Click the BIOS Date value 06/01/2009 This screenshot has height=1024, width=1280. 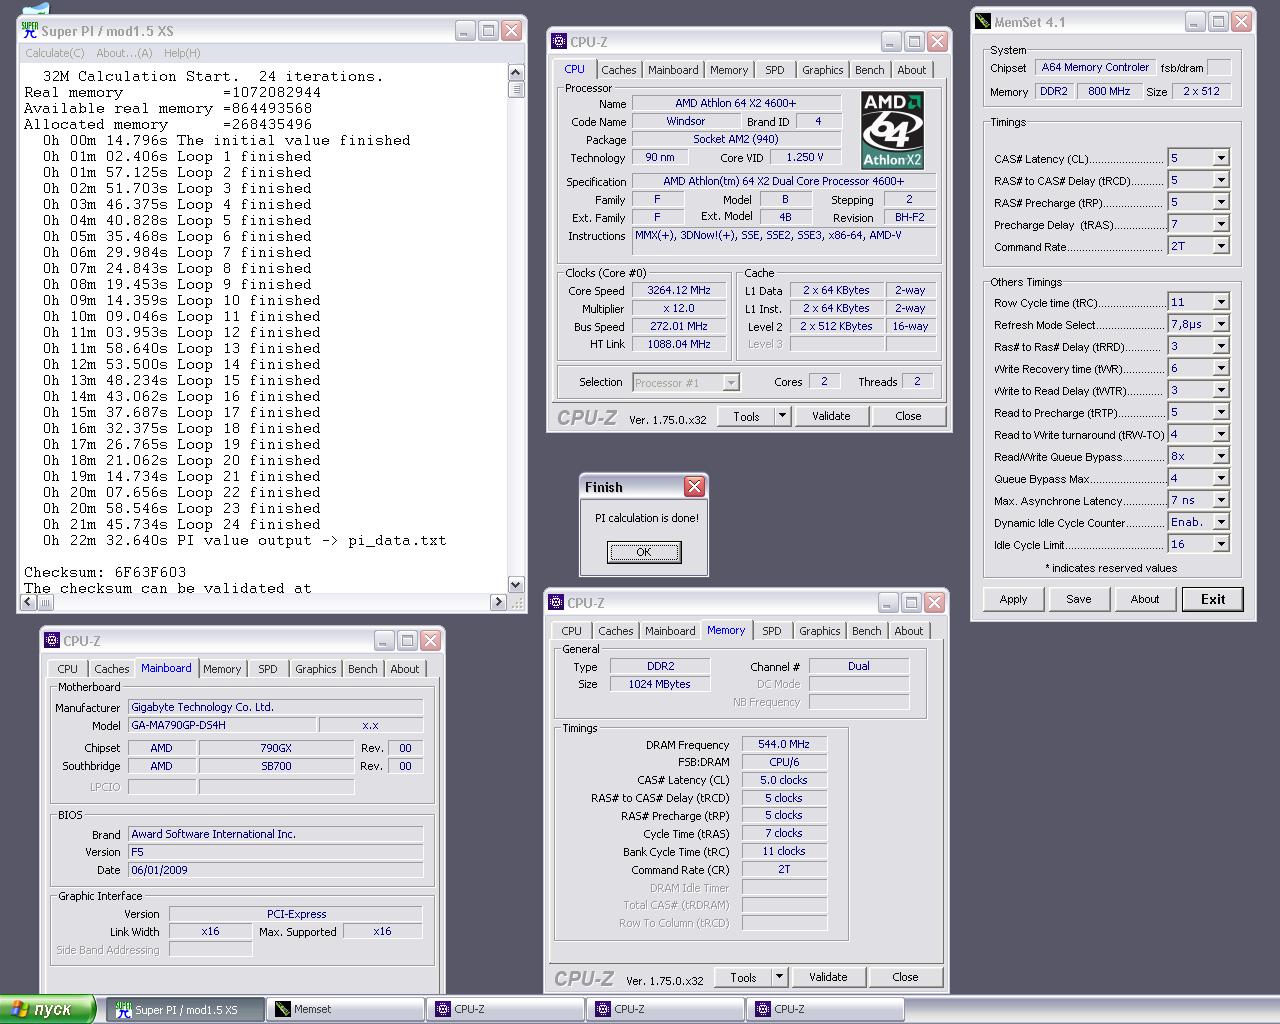[x=275, y=870]
